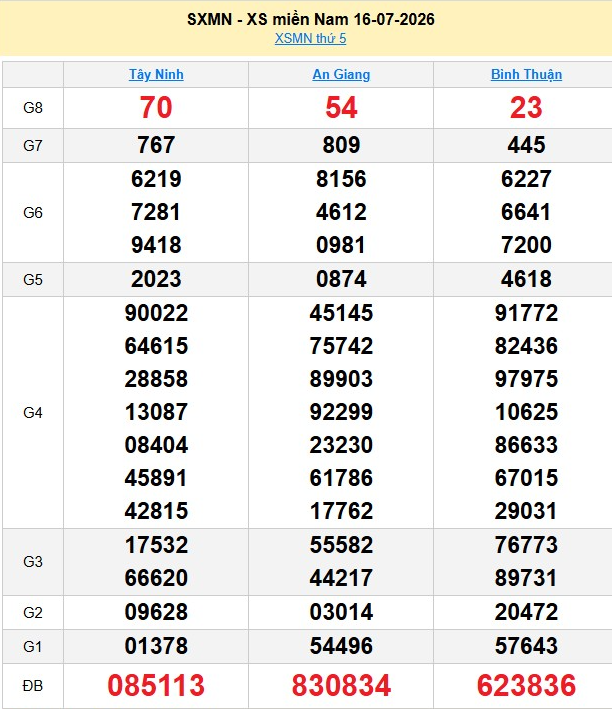Click the ĐB row label

33,686
